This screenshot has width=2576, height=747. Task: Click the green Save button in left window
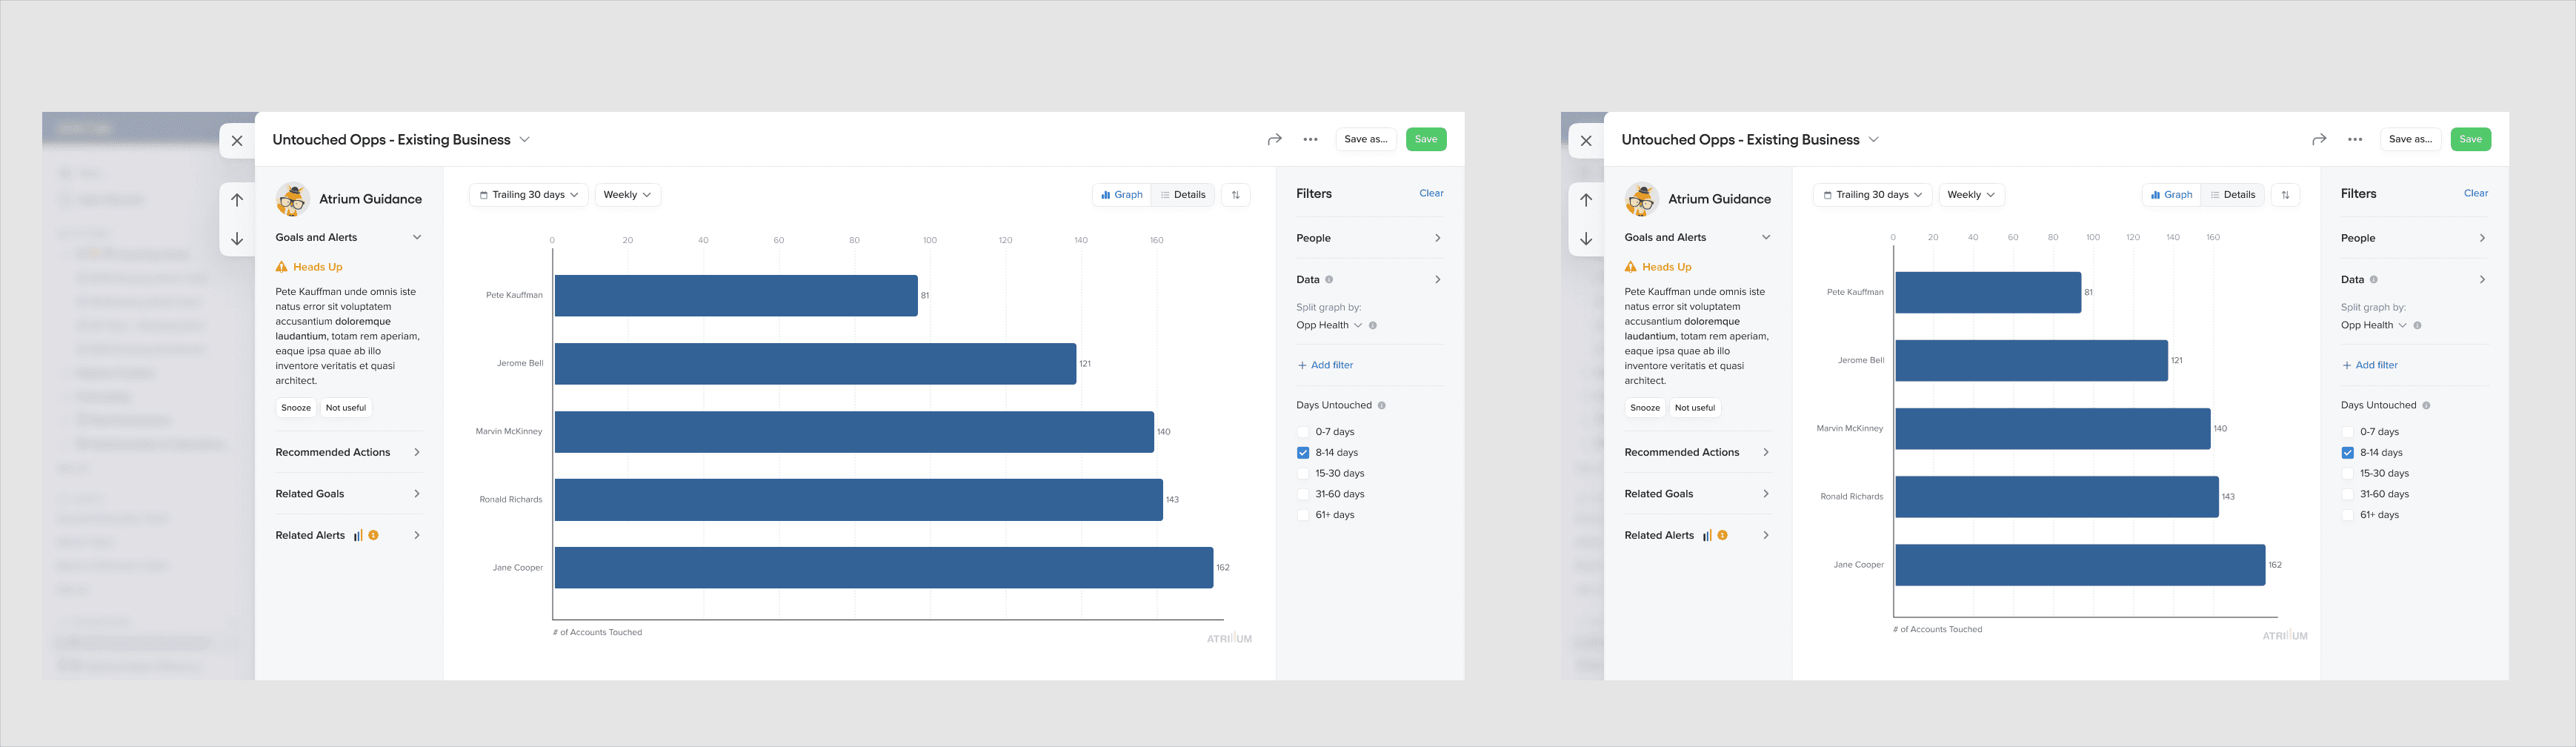click(x=1426, y=140)
